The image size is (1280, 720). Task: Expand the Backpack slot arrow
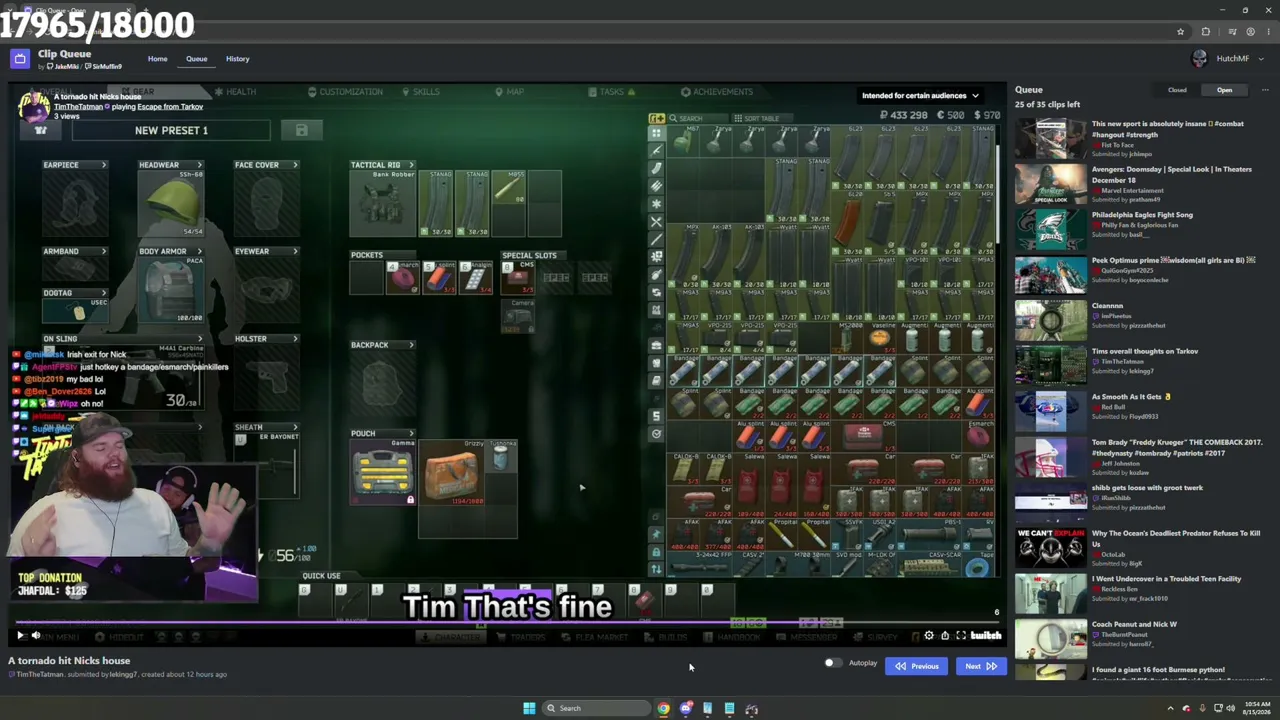(410, 345)
